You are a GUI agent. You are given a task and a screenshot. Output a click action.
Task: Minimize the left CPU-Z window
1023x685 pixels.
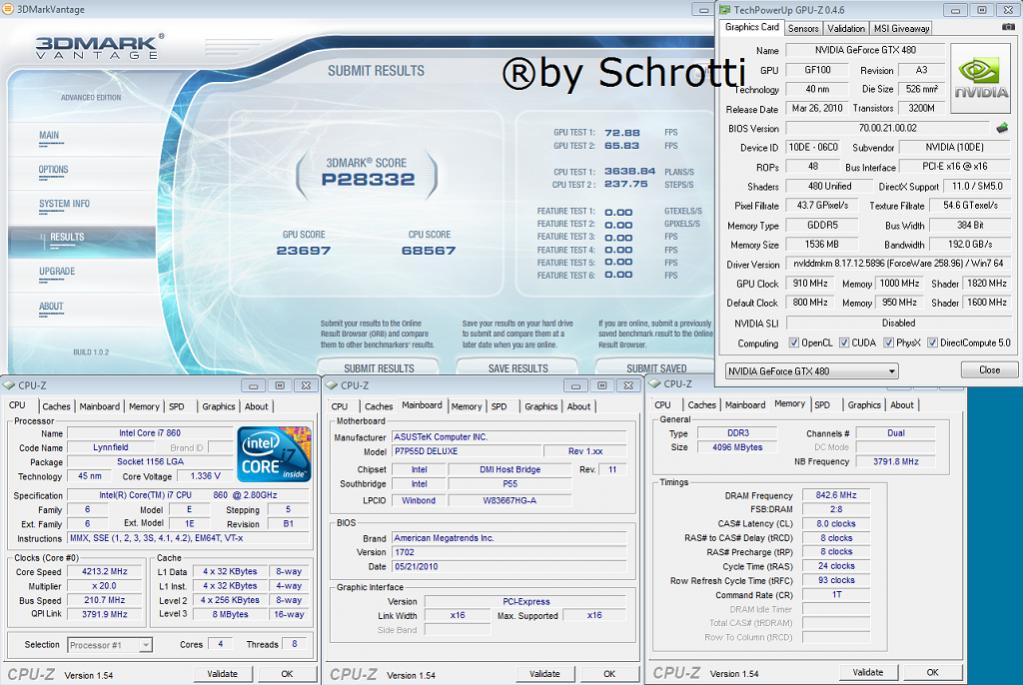click(253, 386)
